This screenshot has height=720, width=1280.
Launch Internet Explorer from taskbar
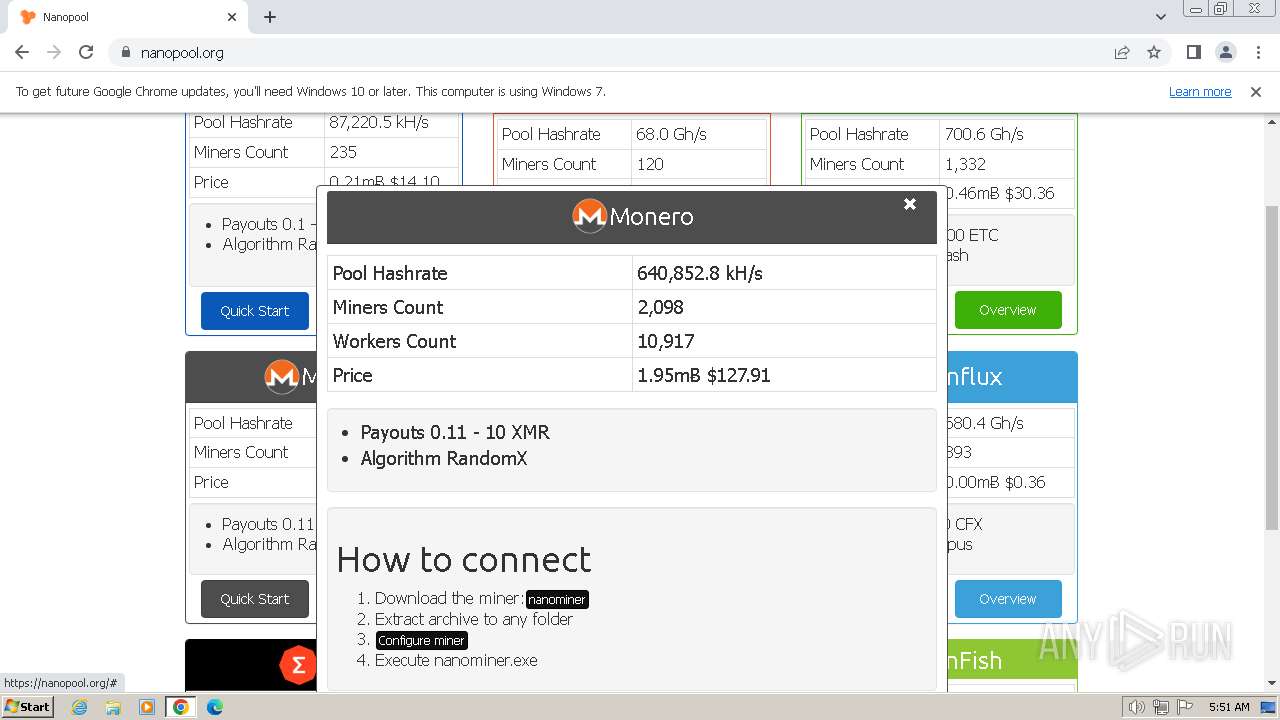[x=80, y=707]
